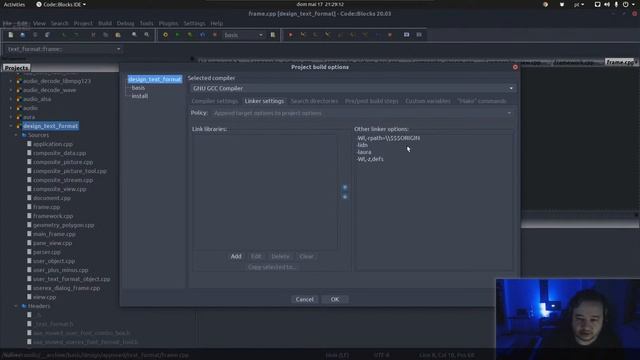This screenshot has width=640, height=360.
Task: Click Cancel in Project build options
Action: 304,299
